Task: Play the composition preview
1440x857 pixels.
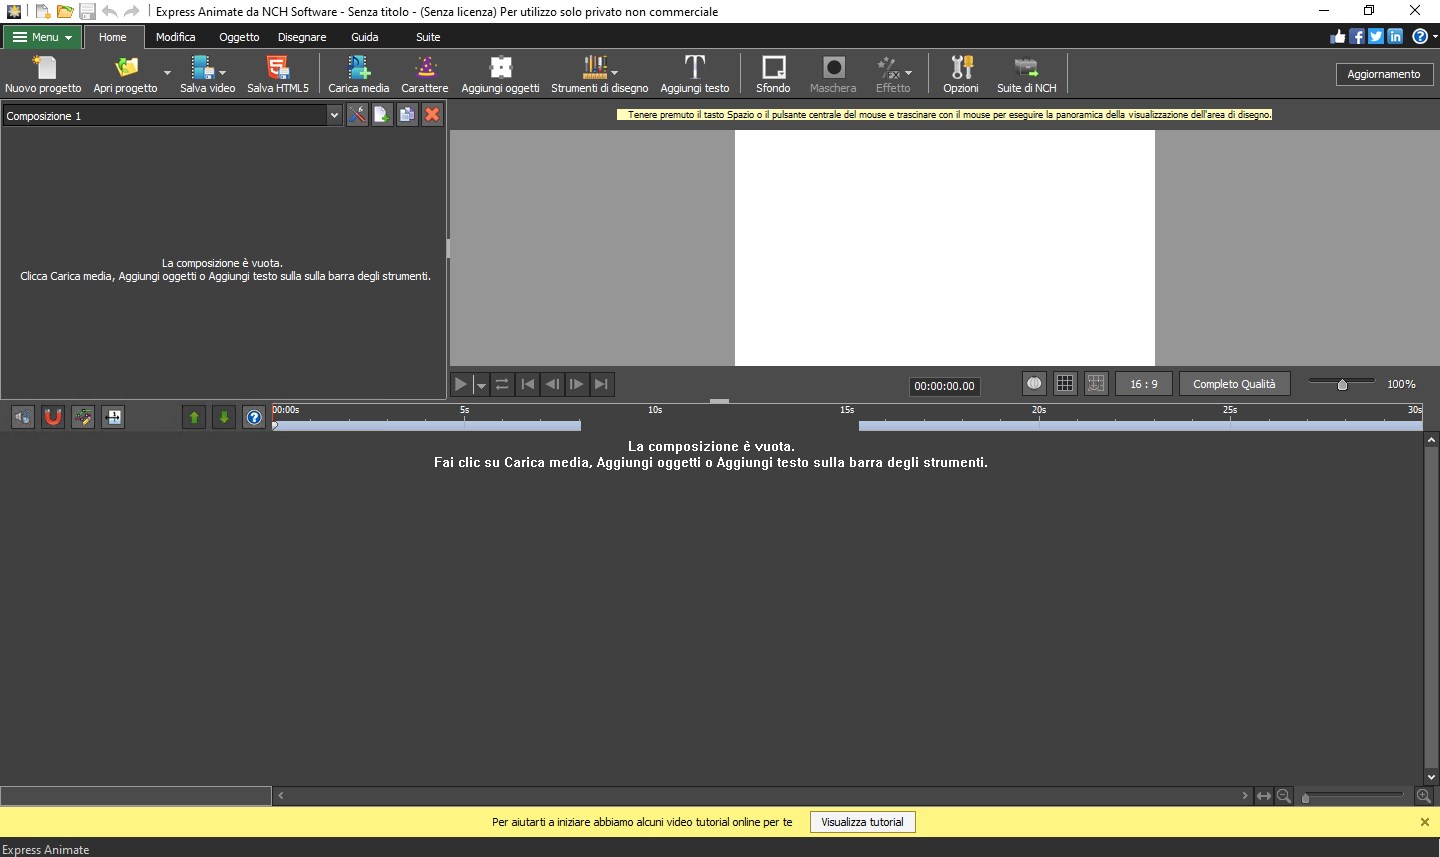Action: click(461, 384)
